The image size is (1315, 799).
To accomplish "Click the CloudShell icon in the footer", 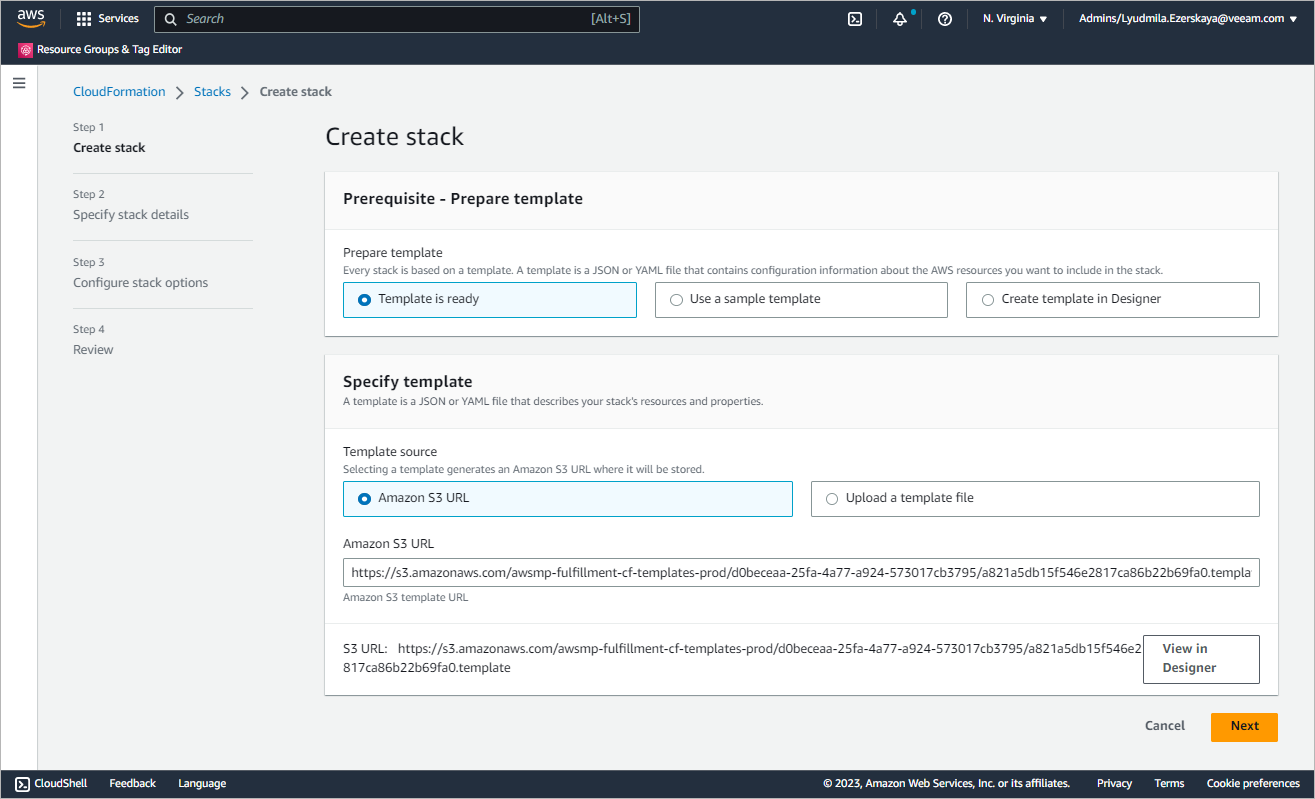I will (22, 784).
